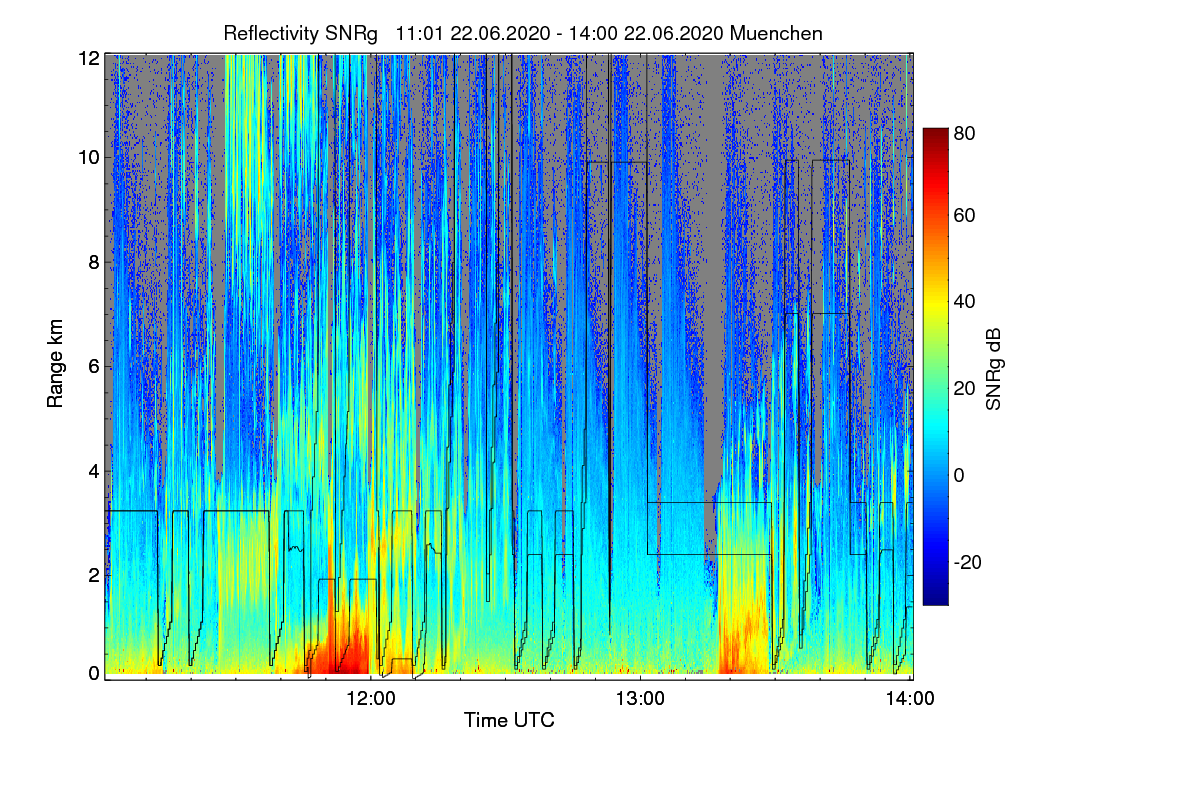
Task: Click the colorbar tick label '60'
Action: tap(965, 216)
